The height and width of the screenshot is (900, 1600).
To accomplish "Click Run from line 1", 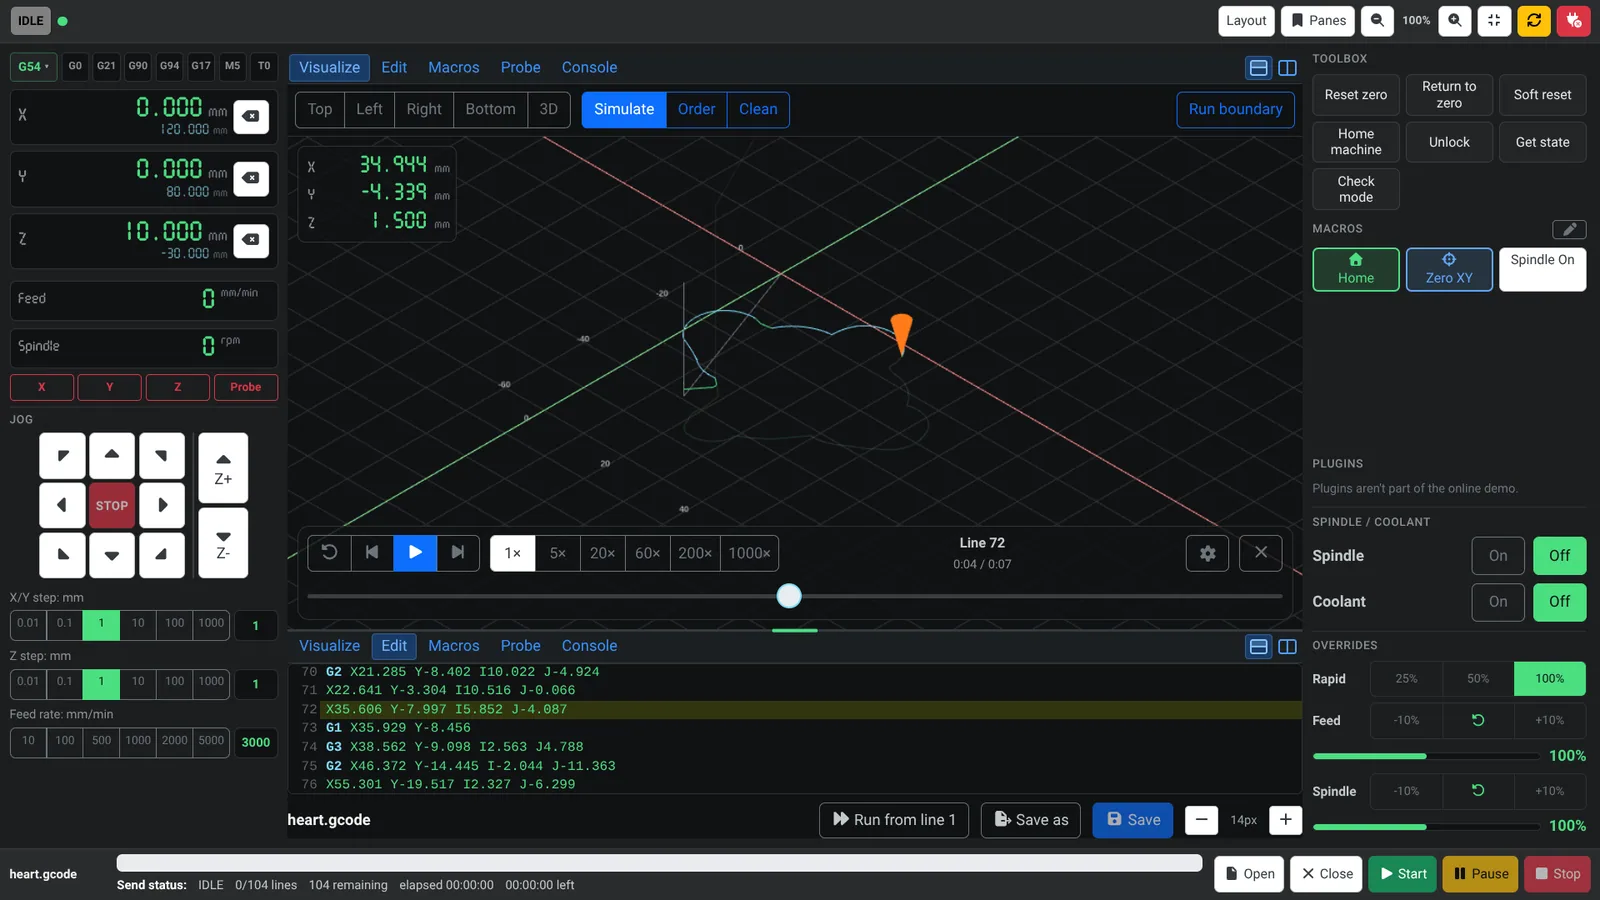I will (894, 820).
